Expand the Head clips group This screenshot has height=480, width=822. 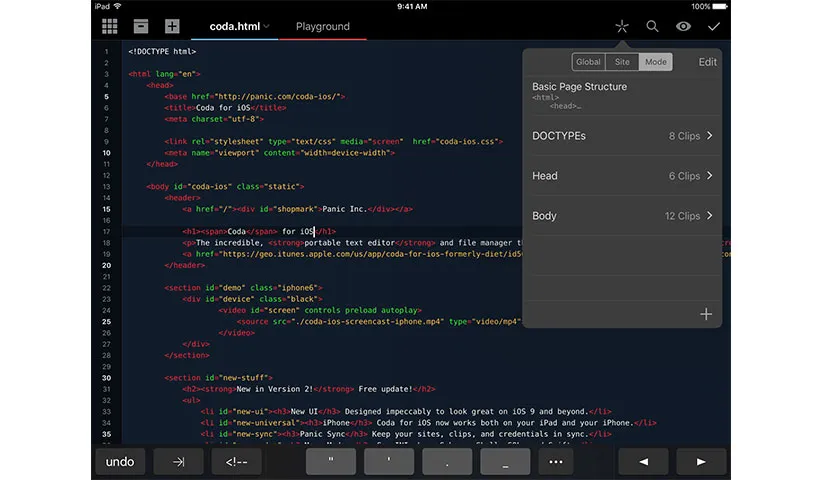(x=622, y=176)
